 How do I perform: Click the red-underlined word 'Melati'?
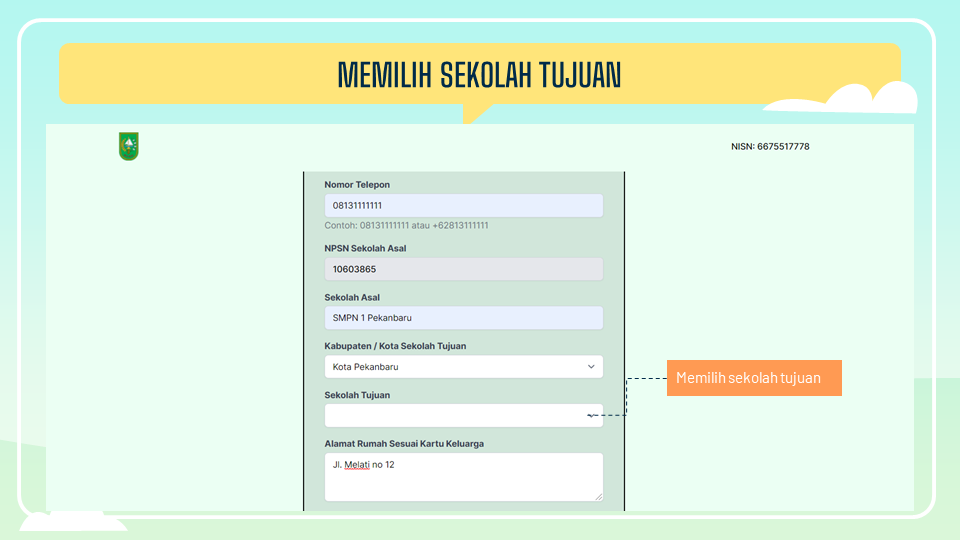356,464
